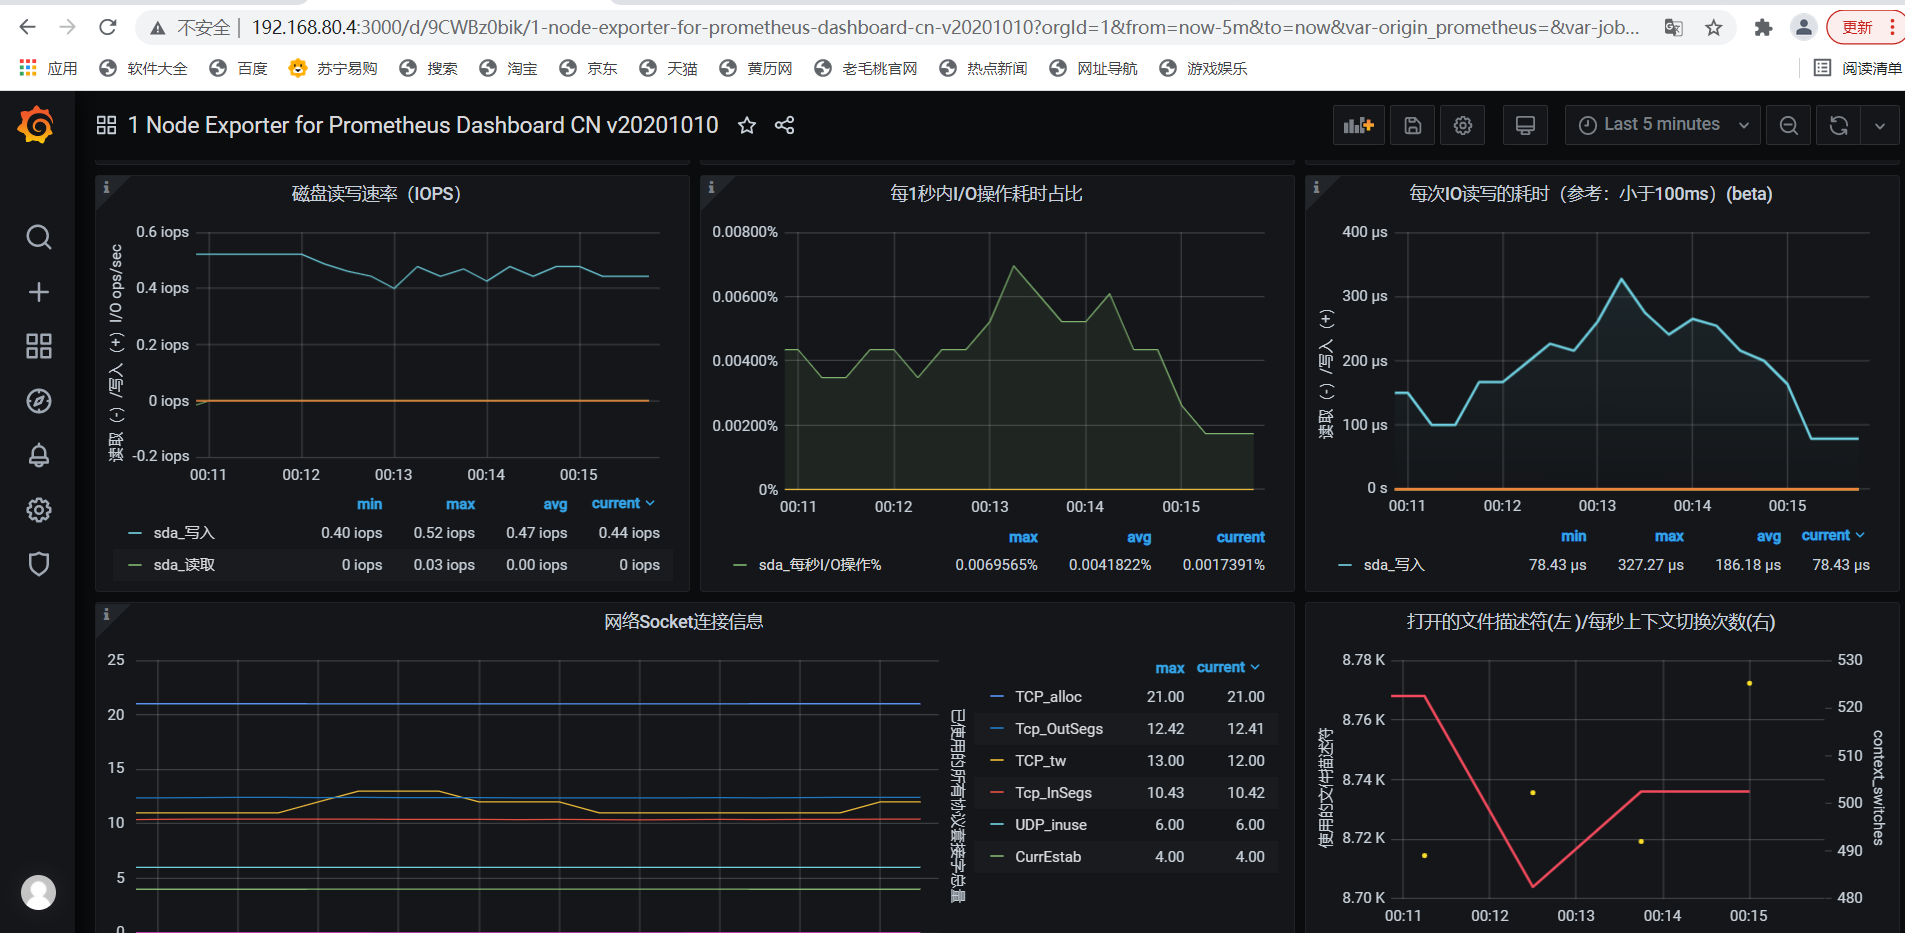Hide the TCP_alloc series in Socket panel

coord(1048,696)
